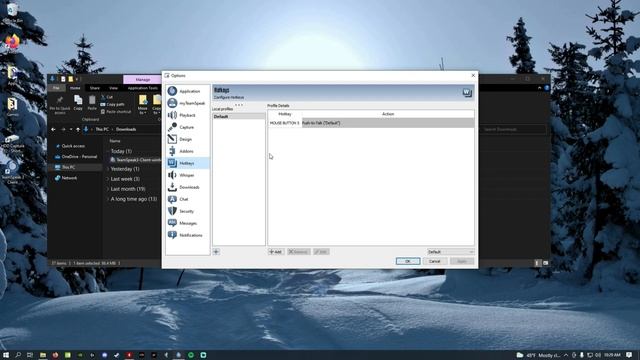Select the TeamSpeak3-Client installer file
This screenshot has height=360, width=640.
pyautogui.click(x=136, y=160)
